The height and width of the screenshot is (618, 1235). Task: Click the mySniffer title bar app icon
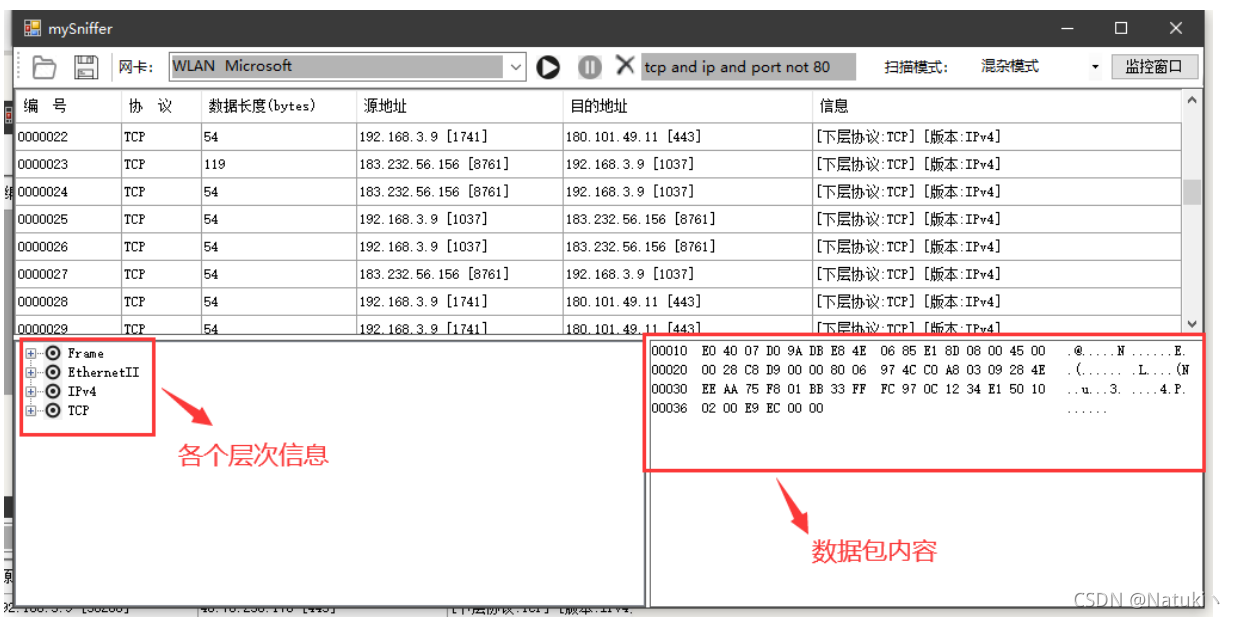click(x=32, y=29)
